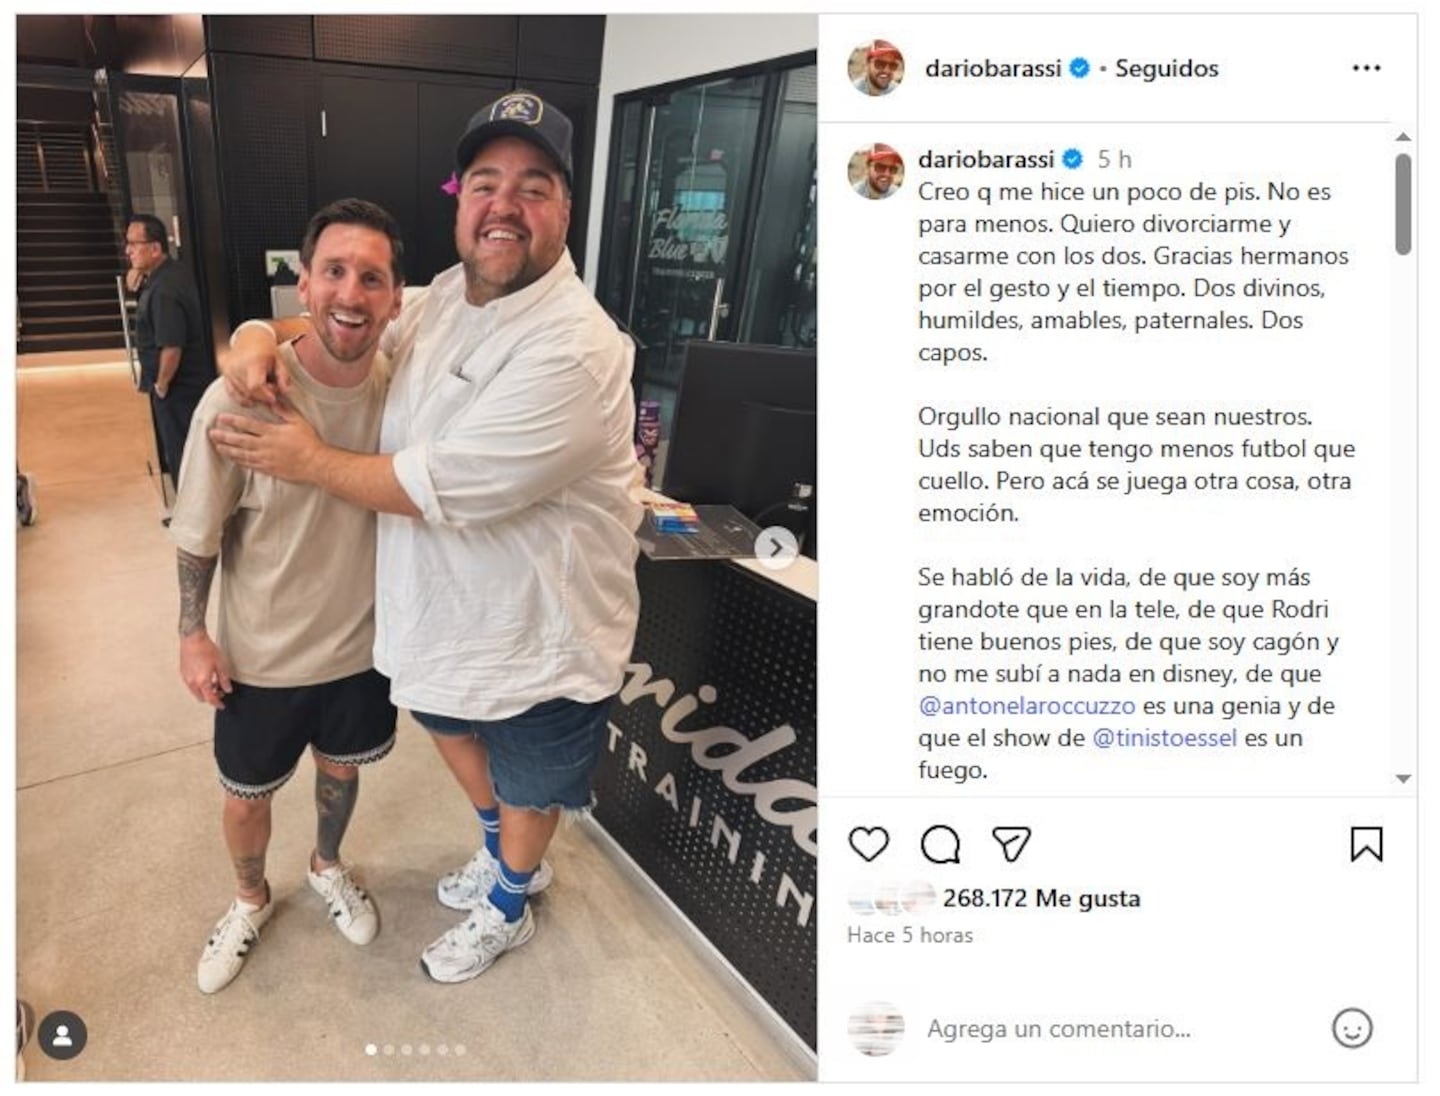Screen dimensions: 1440x1096
Task: Show tagged people icon on the photo
Action: click(63, 1036)
